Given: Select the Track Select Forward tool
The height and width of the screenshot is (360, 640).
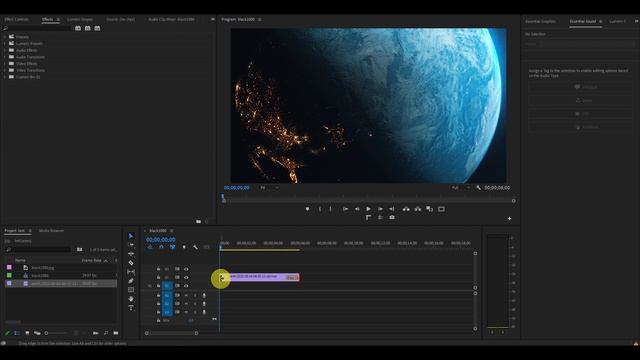Looking at the screenshot, I should tap(131, 245).
